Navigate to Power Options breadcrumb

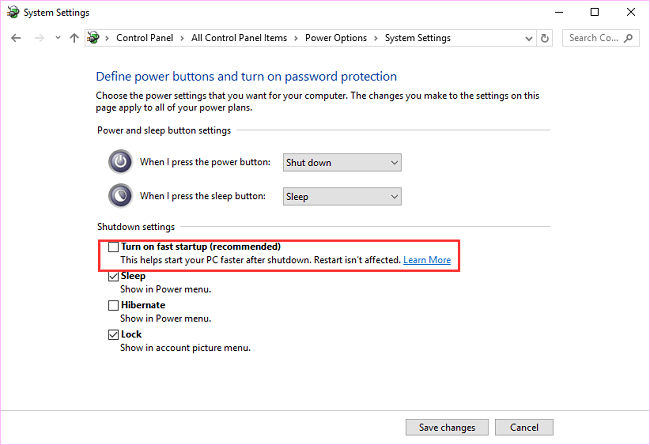click(x=338, y=38)
